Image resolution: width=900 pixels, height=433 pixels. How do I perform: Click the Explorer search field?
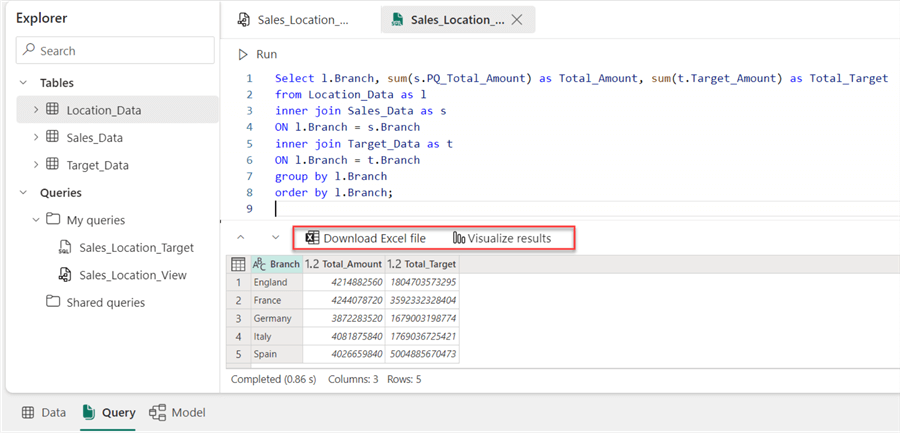point(115,51)
